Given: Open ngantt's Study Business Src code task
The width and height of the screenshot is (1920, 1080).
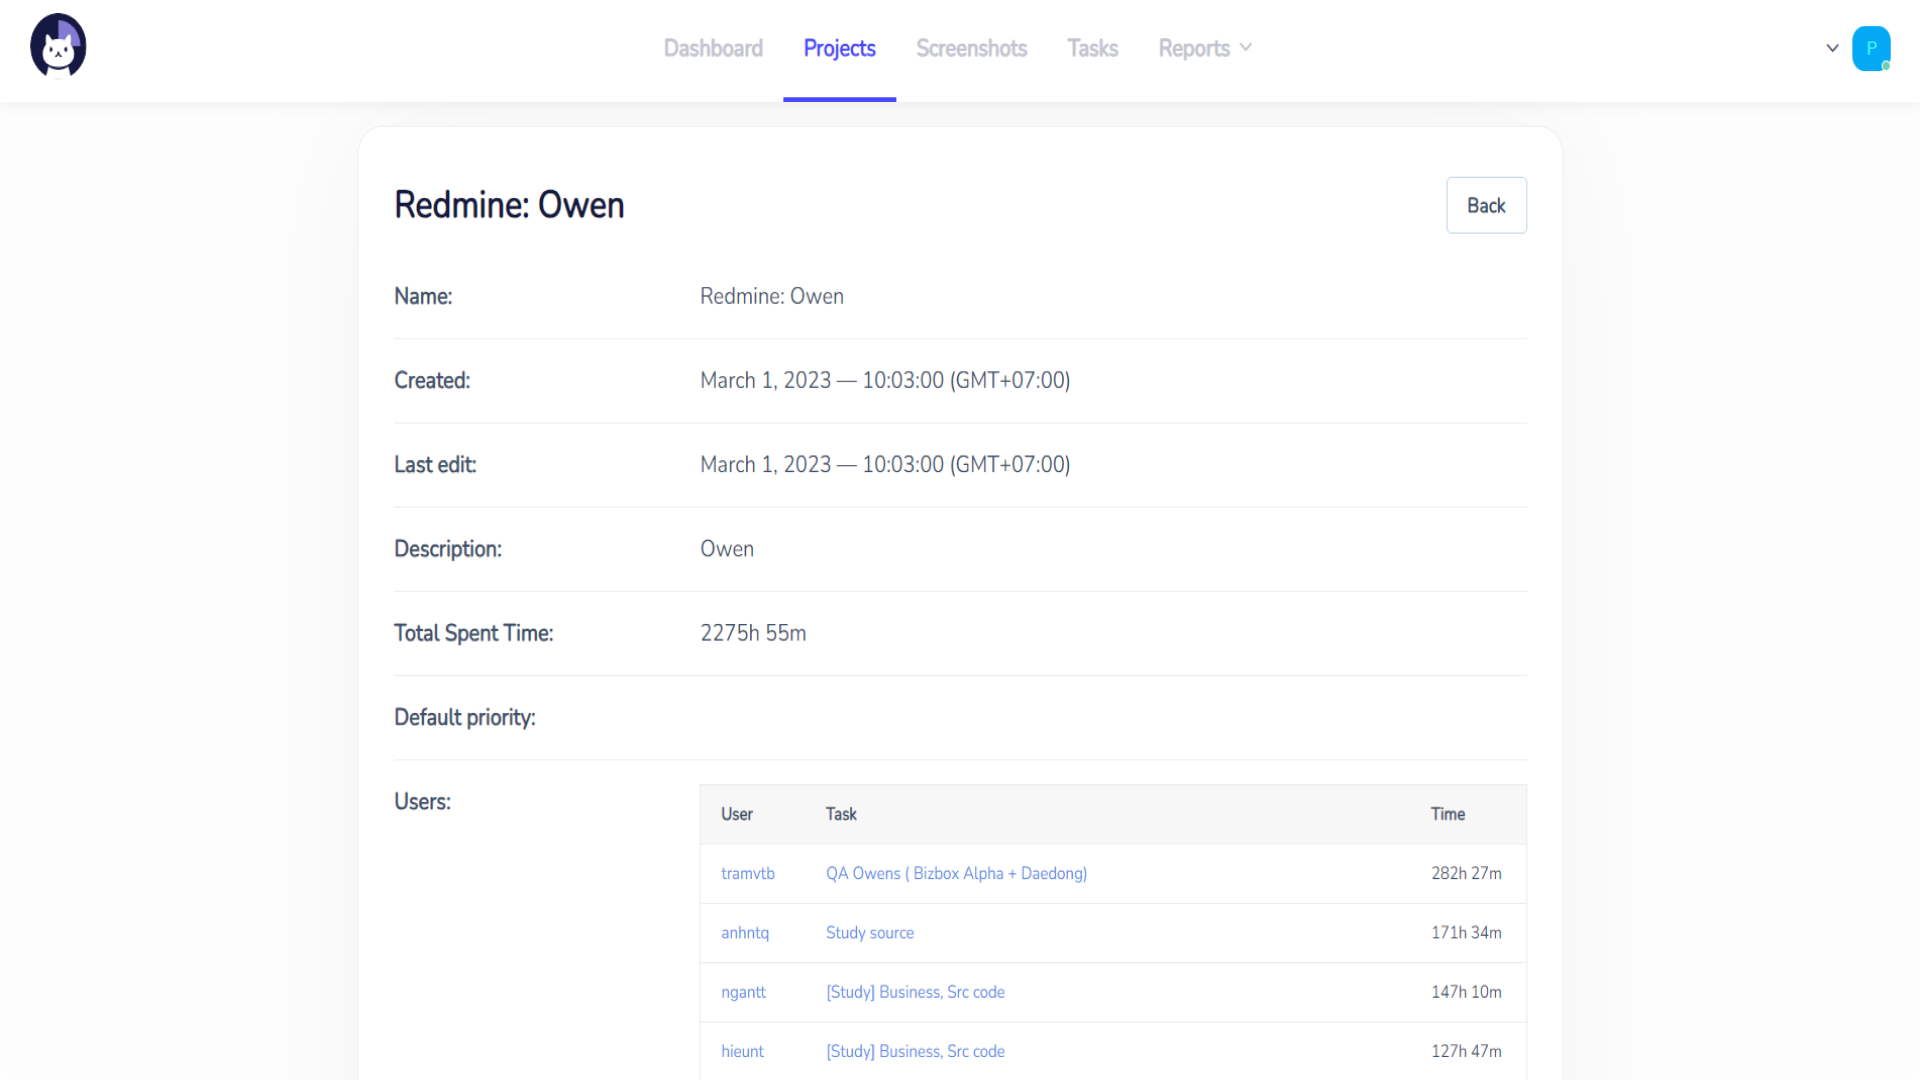Looking at the screenshot, I should (x=915, y=992).
